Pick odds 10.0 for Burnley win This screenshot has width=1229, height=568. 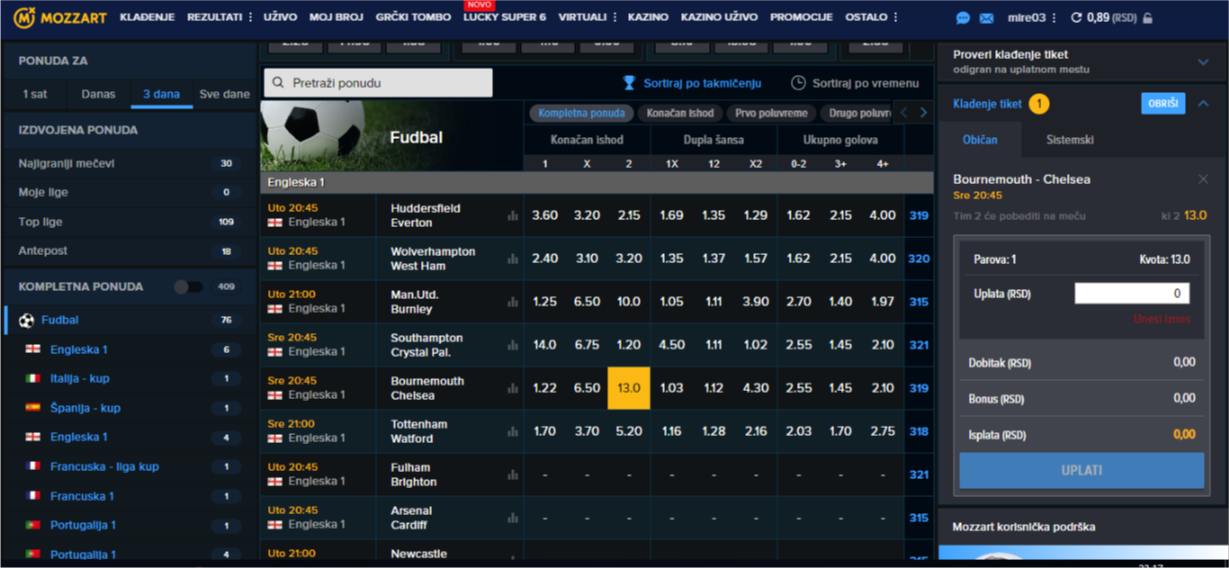(629, 302)
